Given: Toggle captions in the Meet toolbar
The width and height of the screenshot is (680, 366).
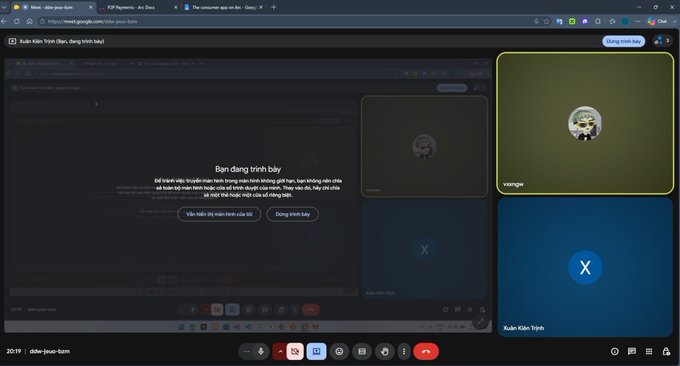Looking at the screenshot, I should point(362,351).
